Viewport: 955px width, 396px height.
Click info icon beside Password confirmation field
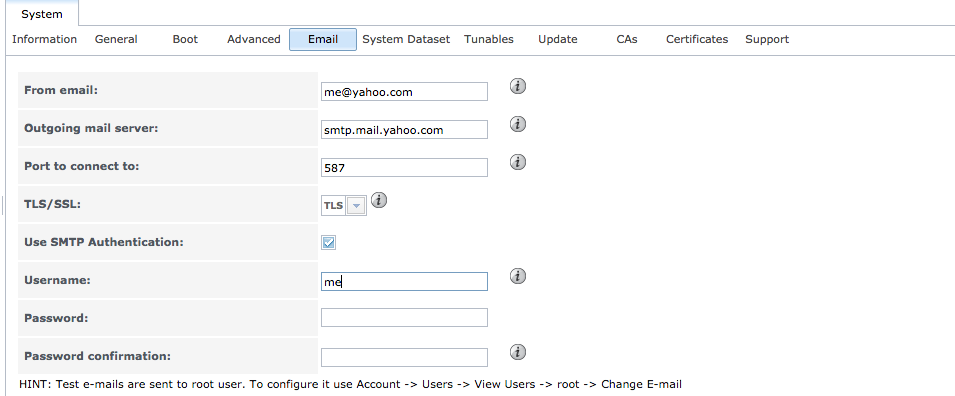click(x=518, y=352)
